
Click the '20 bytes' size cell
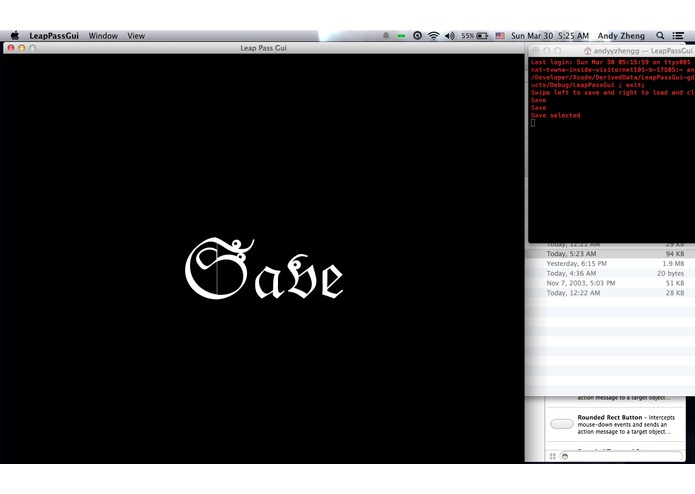[670, 273]
